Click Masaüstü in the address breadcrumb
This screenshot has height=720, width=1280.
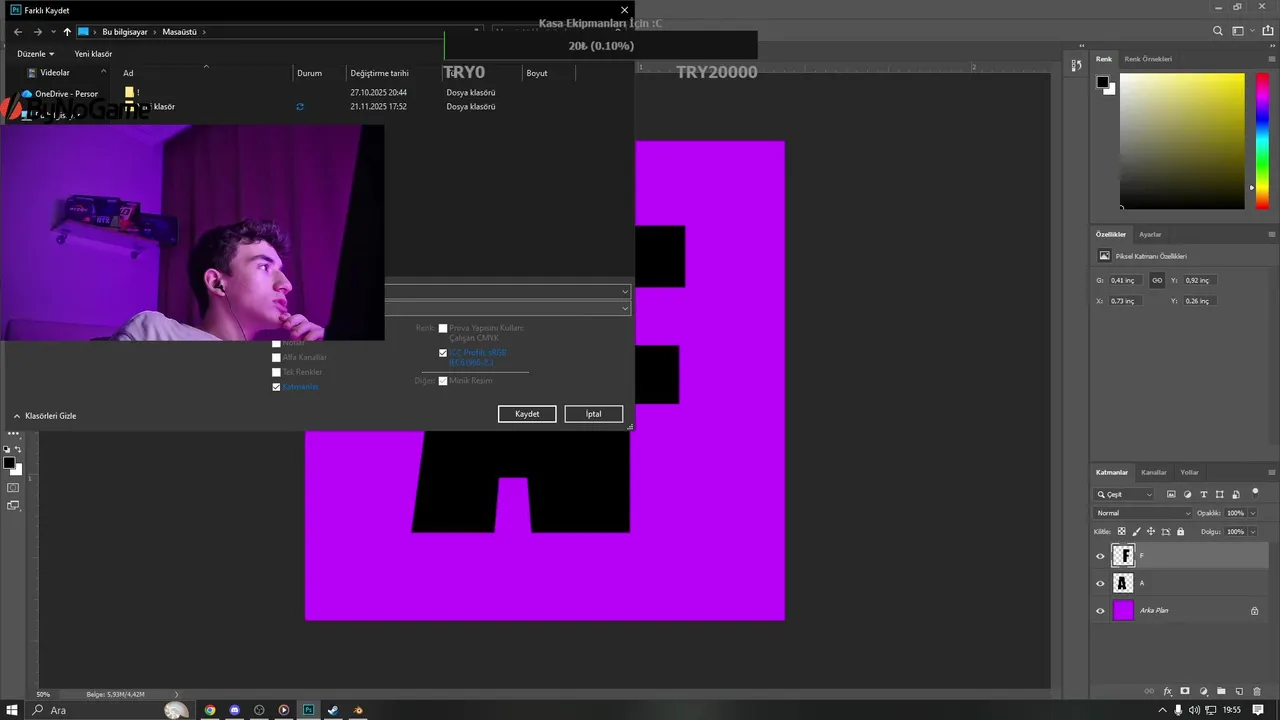(x=180, y=32)
